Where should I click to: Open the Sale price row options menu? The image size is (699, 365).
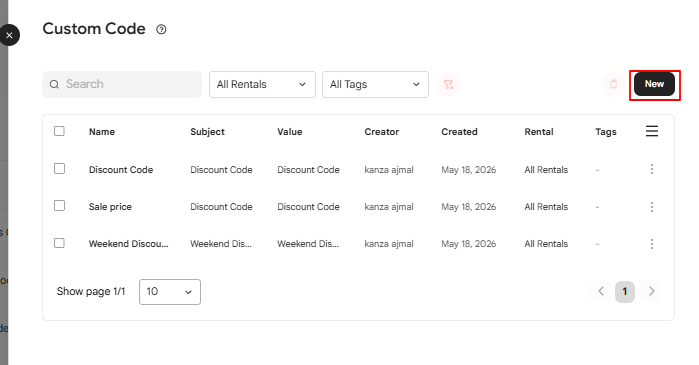click(x=652, y=206)
